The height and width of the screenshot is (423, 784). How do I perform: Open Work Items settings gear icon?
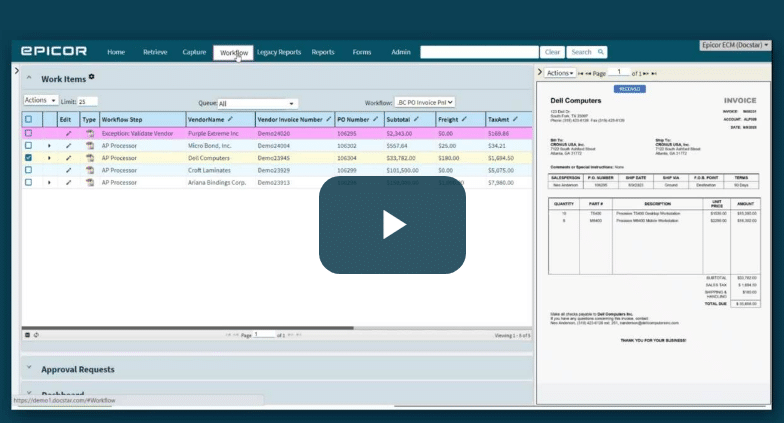pyautogui.click(x=92, y=77)
